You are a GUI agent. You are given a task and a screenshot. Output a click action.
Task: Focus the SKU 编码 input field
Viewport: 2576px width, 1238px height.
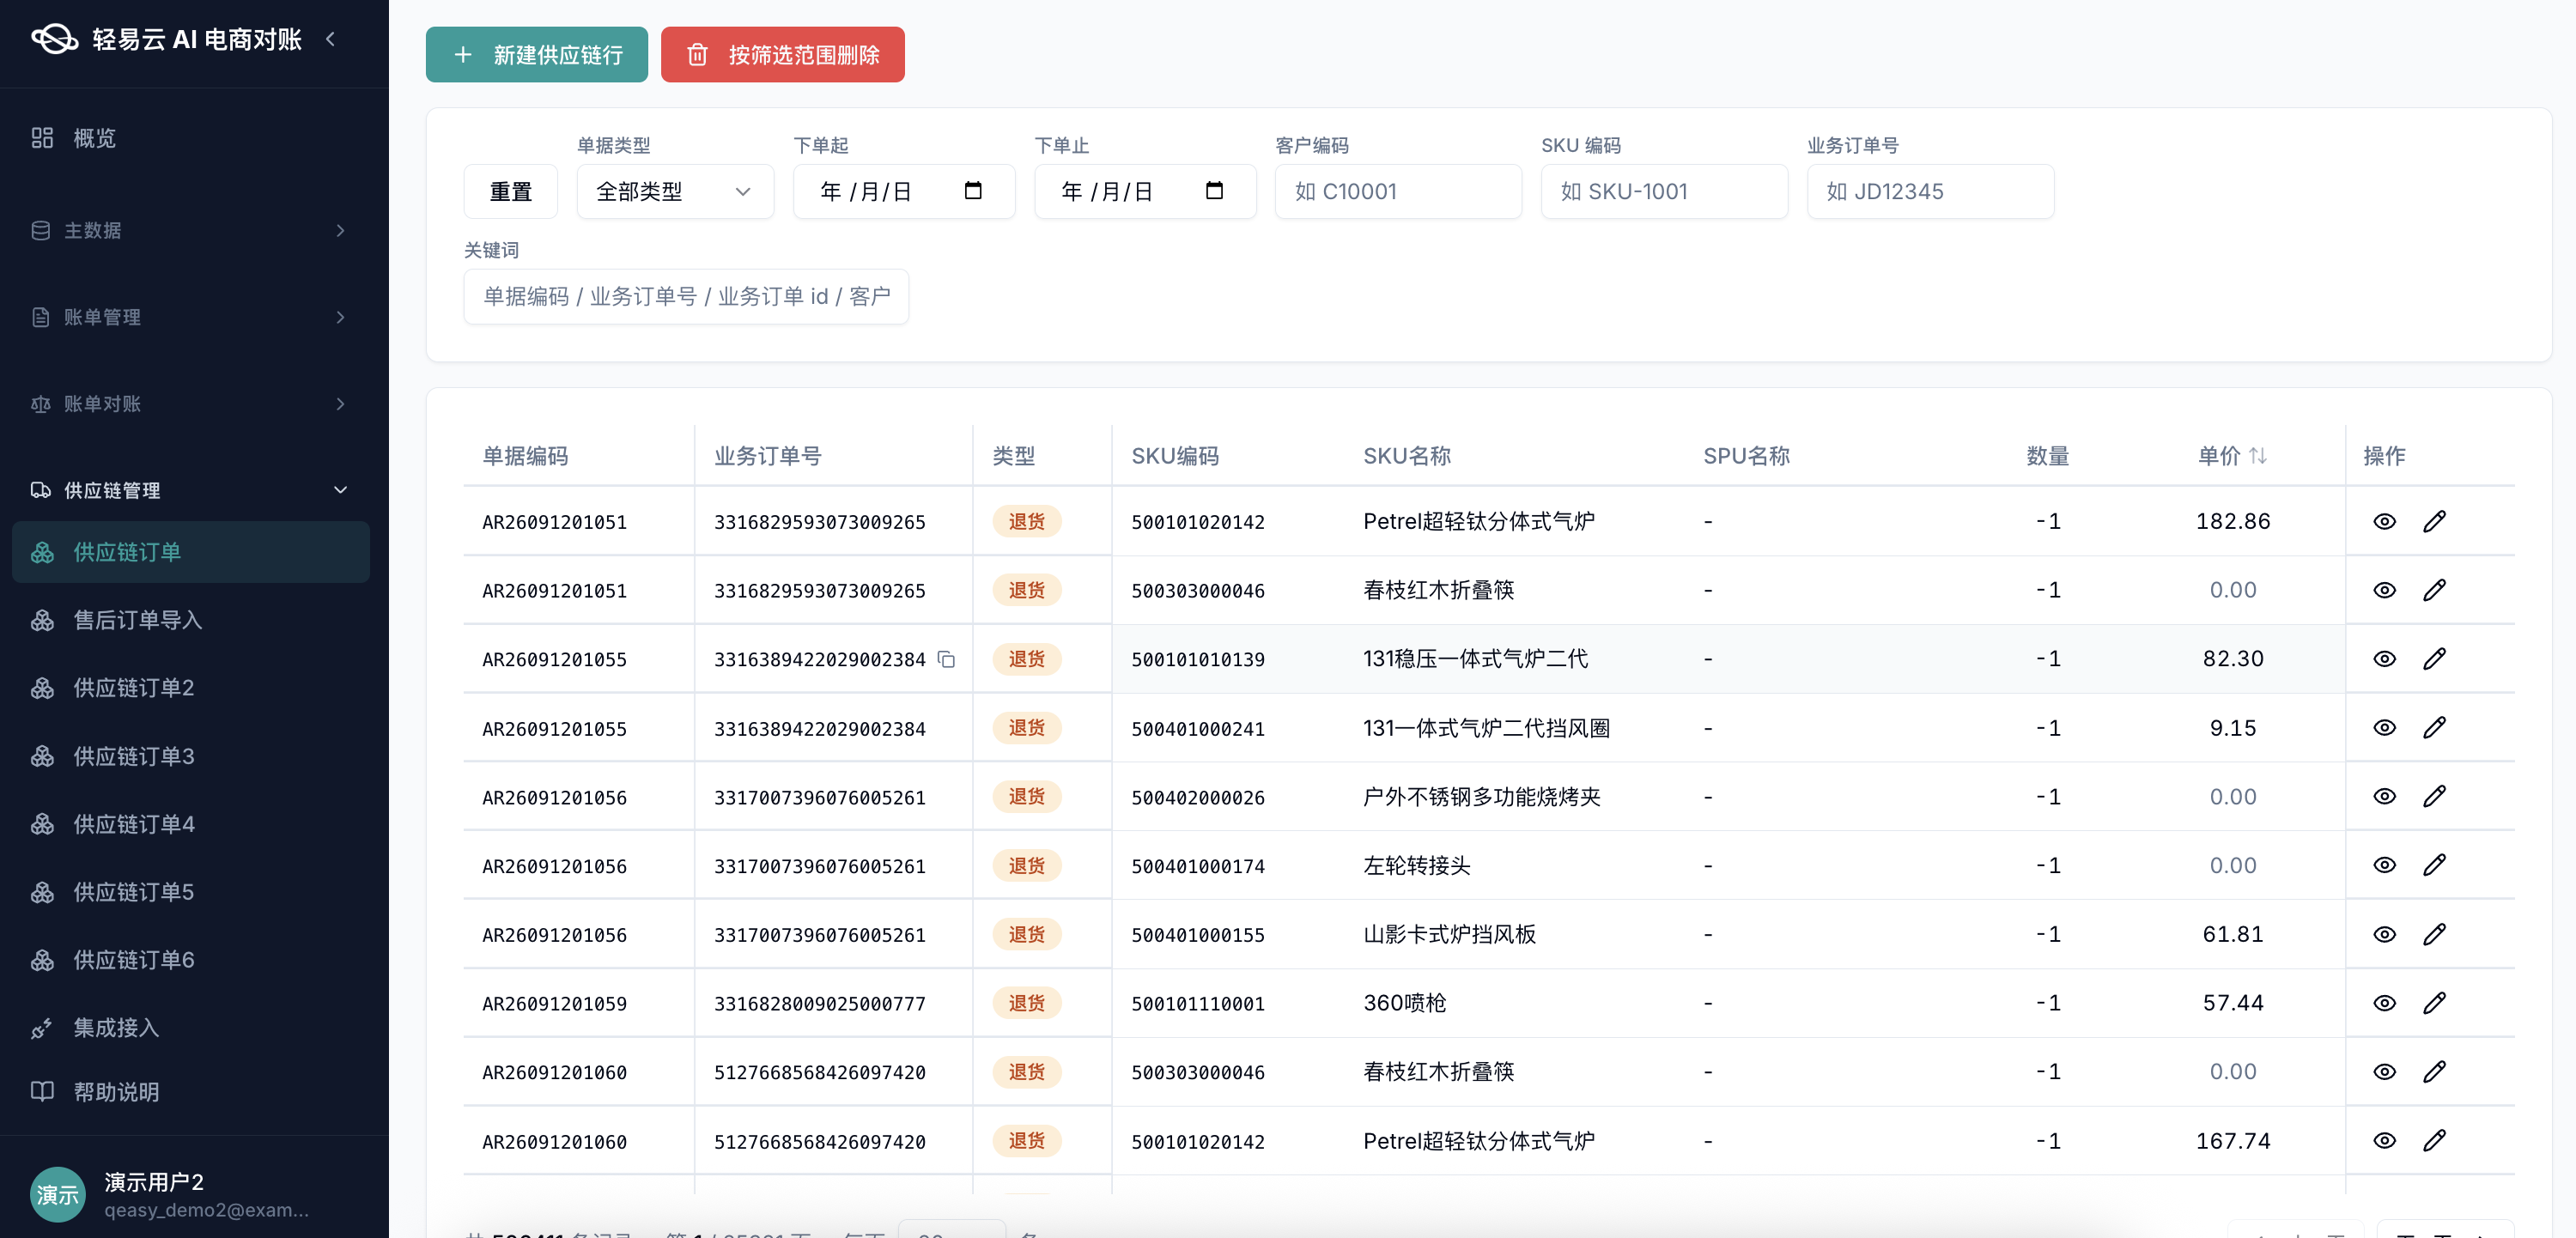[x=1664, y=191]
